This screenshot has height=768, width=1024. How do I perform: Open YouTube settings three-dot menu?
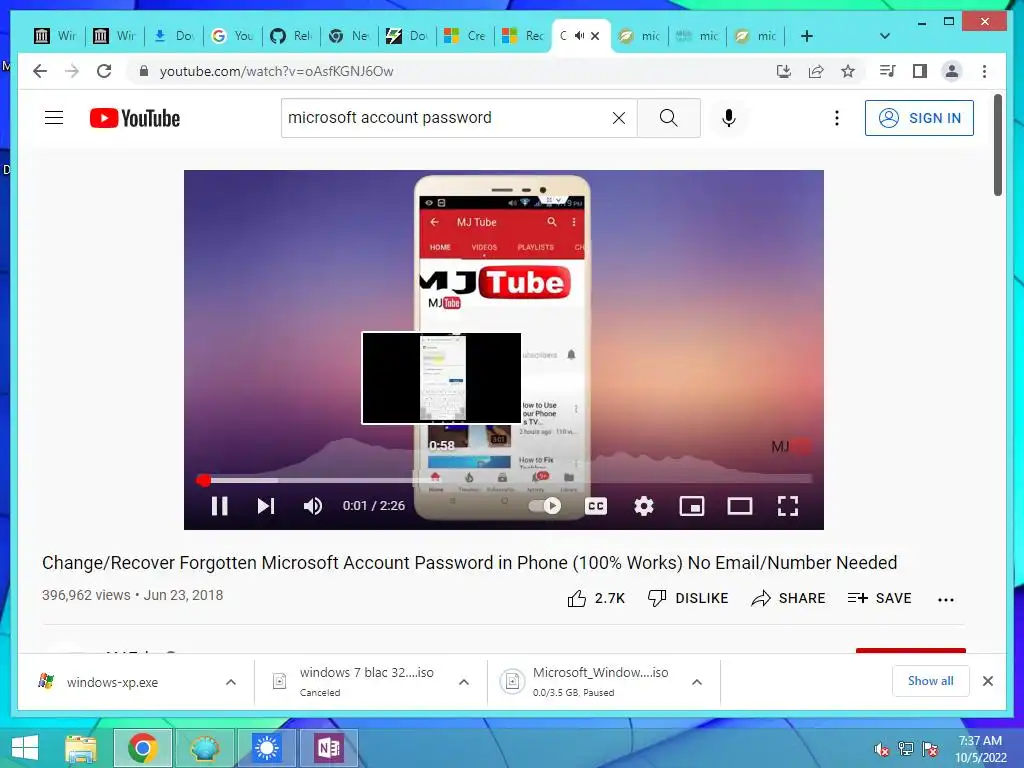coord(837,118)
